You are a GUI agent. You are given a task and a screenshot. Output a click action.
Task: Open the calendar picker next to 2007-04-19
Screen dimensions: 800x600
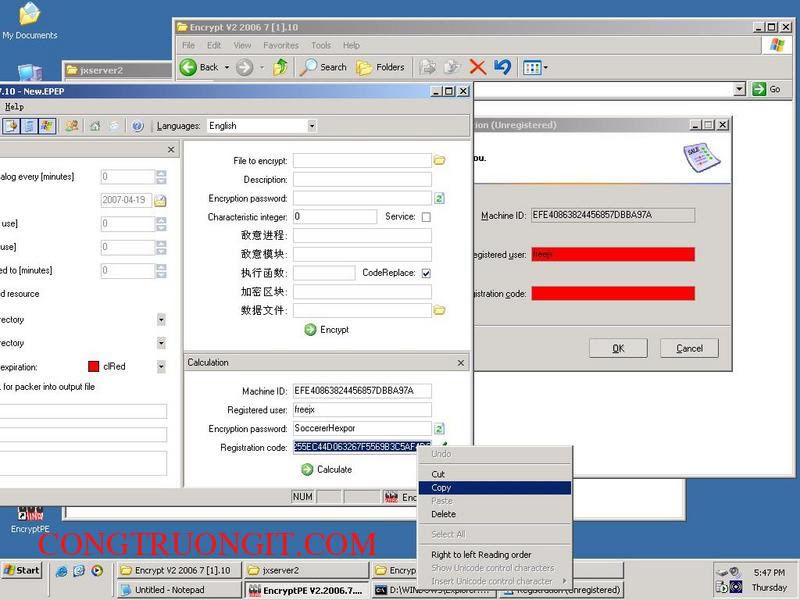pos(160,201)
